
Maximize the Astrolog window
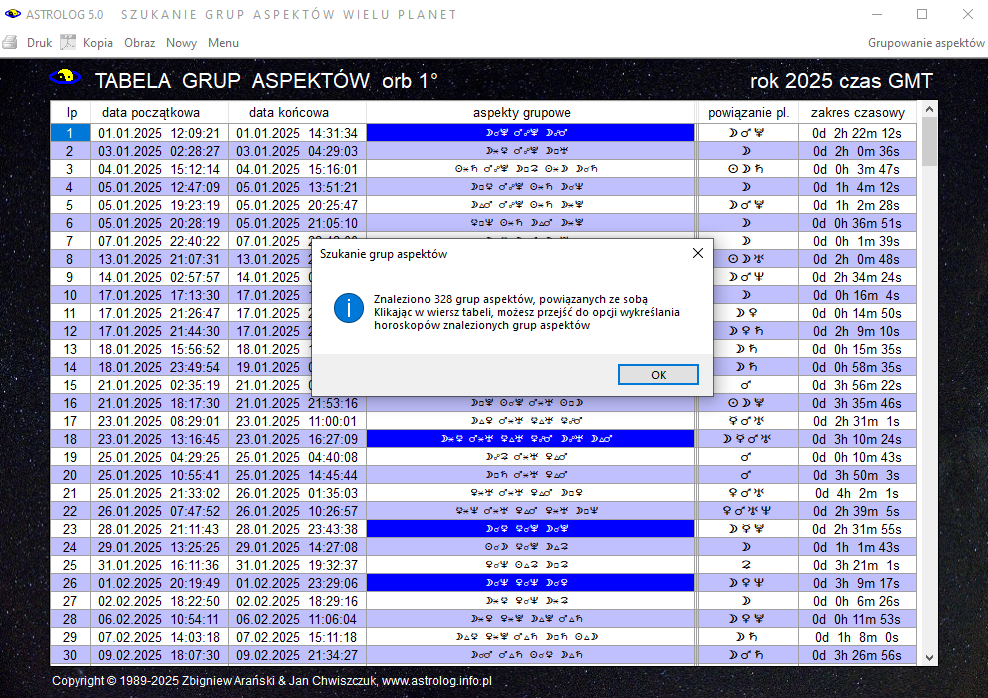pyautogui.click(x=921, y=14)
